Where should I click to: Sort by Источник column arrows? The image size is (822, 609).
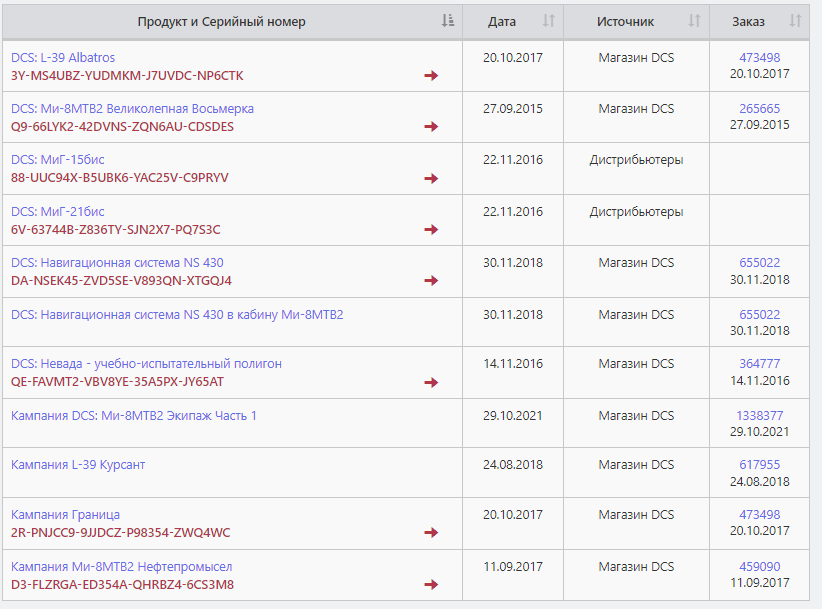coord(694,21)
